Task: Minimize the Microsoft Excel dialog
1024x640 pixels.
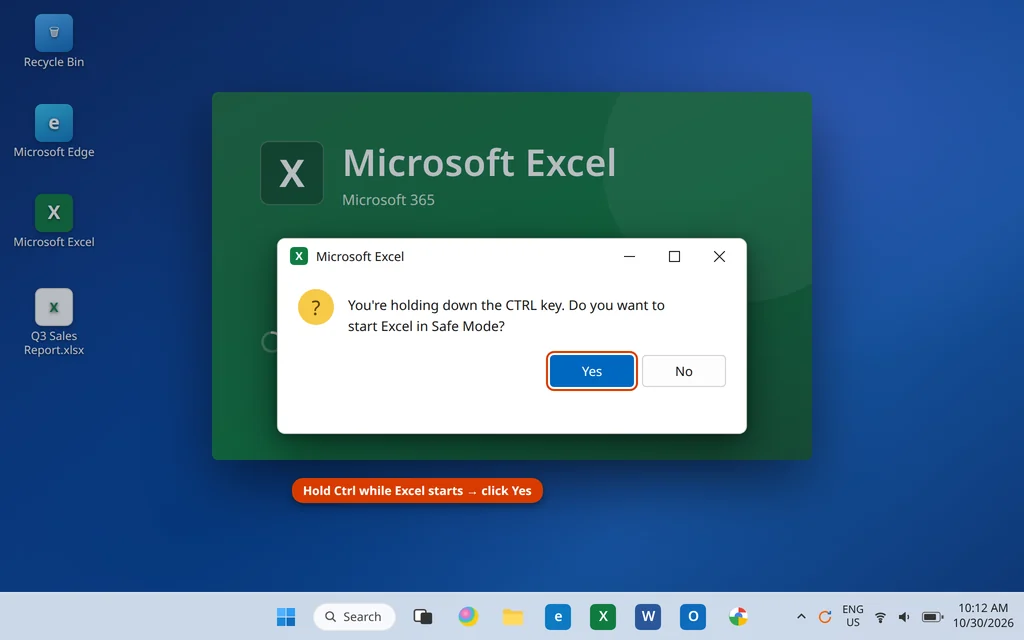Action: pyautogui.click(x=629, y=257)
